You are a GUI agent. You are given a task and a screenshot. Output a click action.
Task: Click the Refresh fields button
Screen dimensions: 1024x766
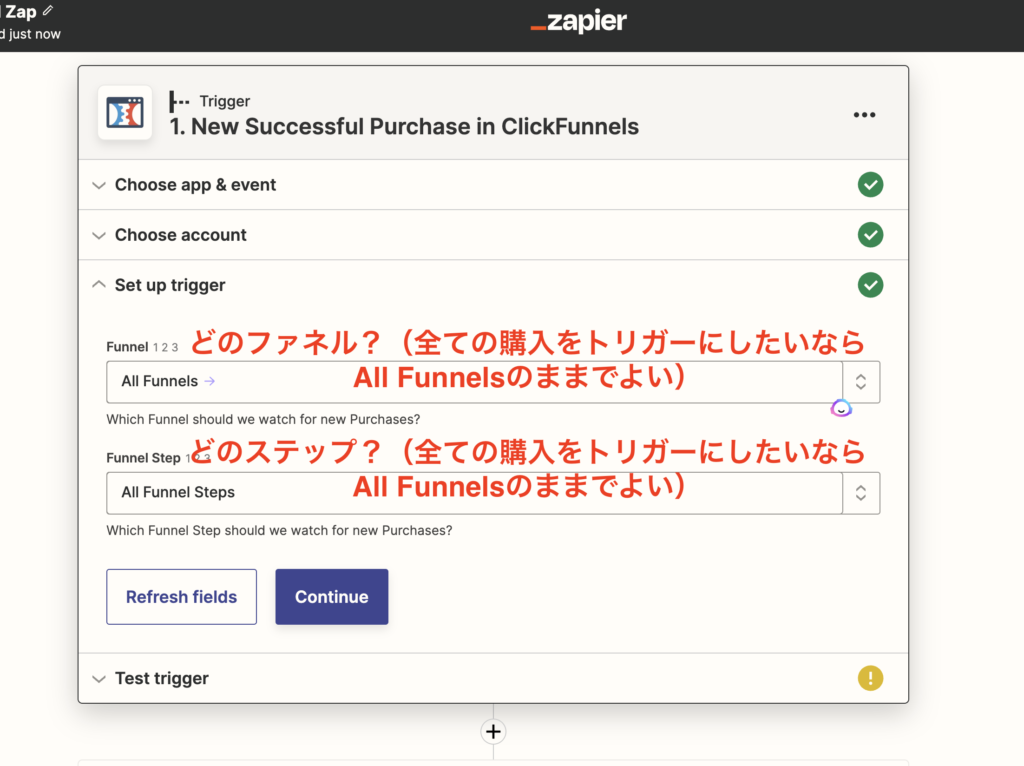coord(182,597)
